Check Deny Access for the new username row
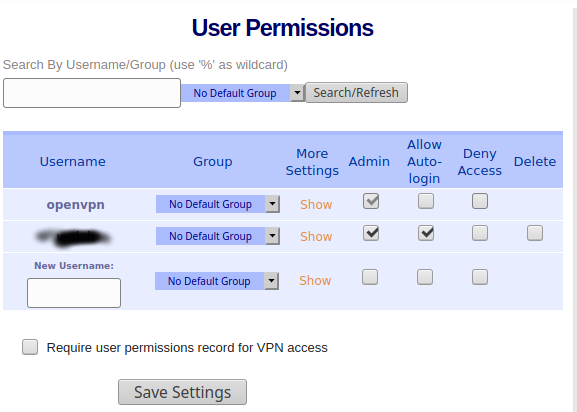The image size is (577, 412). coord(480,277)
